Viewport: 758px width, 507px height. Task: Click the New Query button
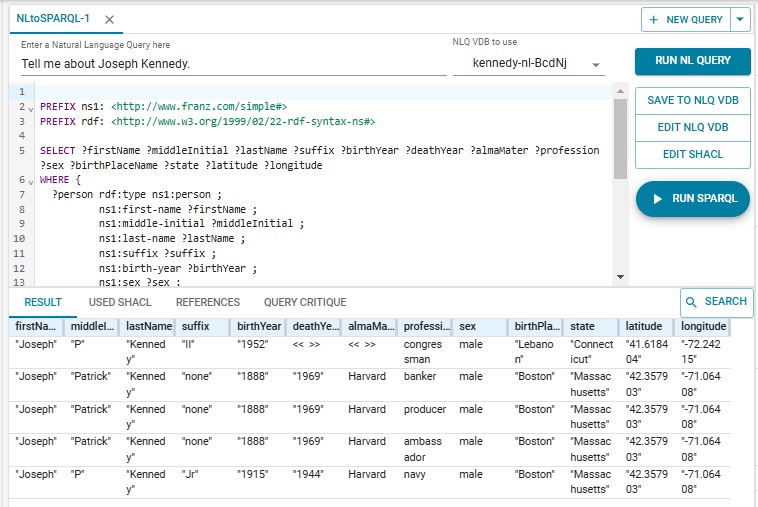(686, 19)
